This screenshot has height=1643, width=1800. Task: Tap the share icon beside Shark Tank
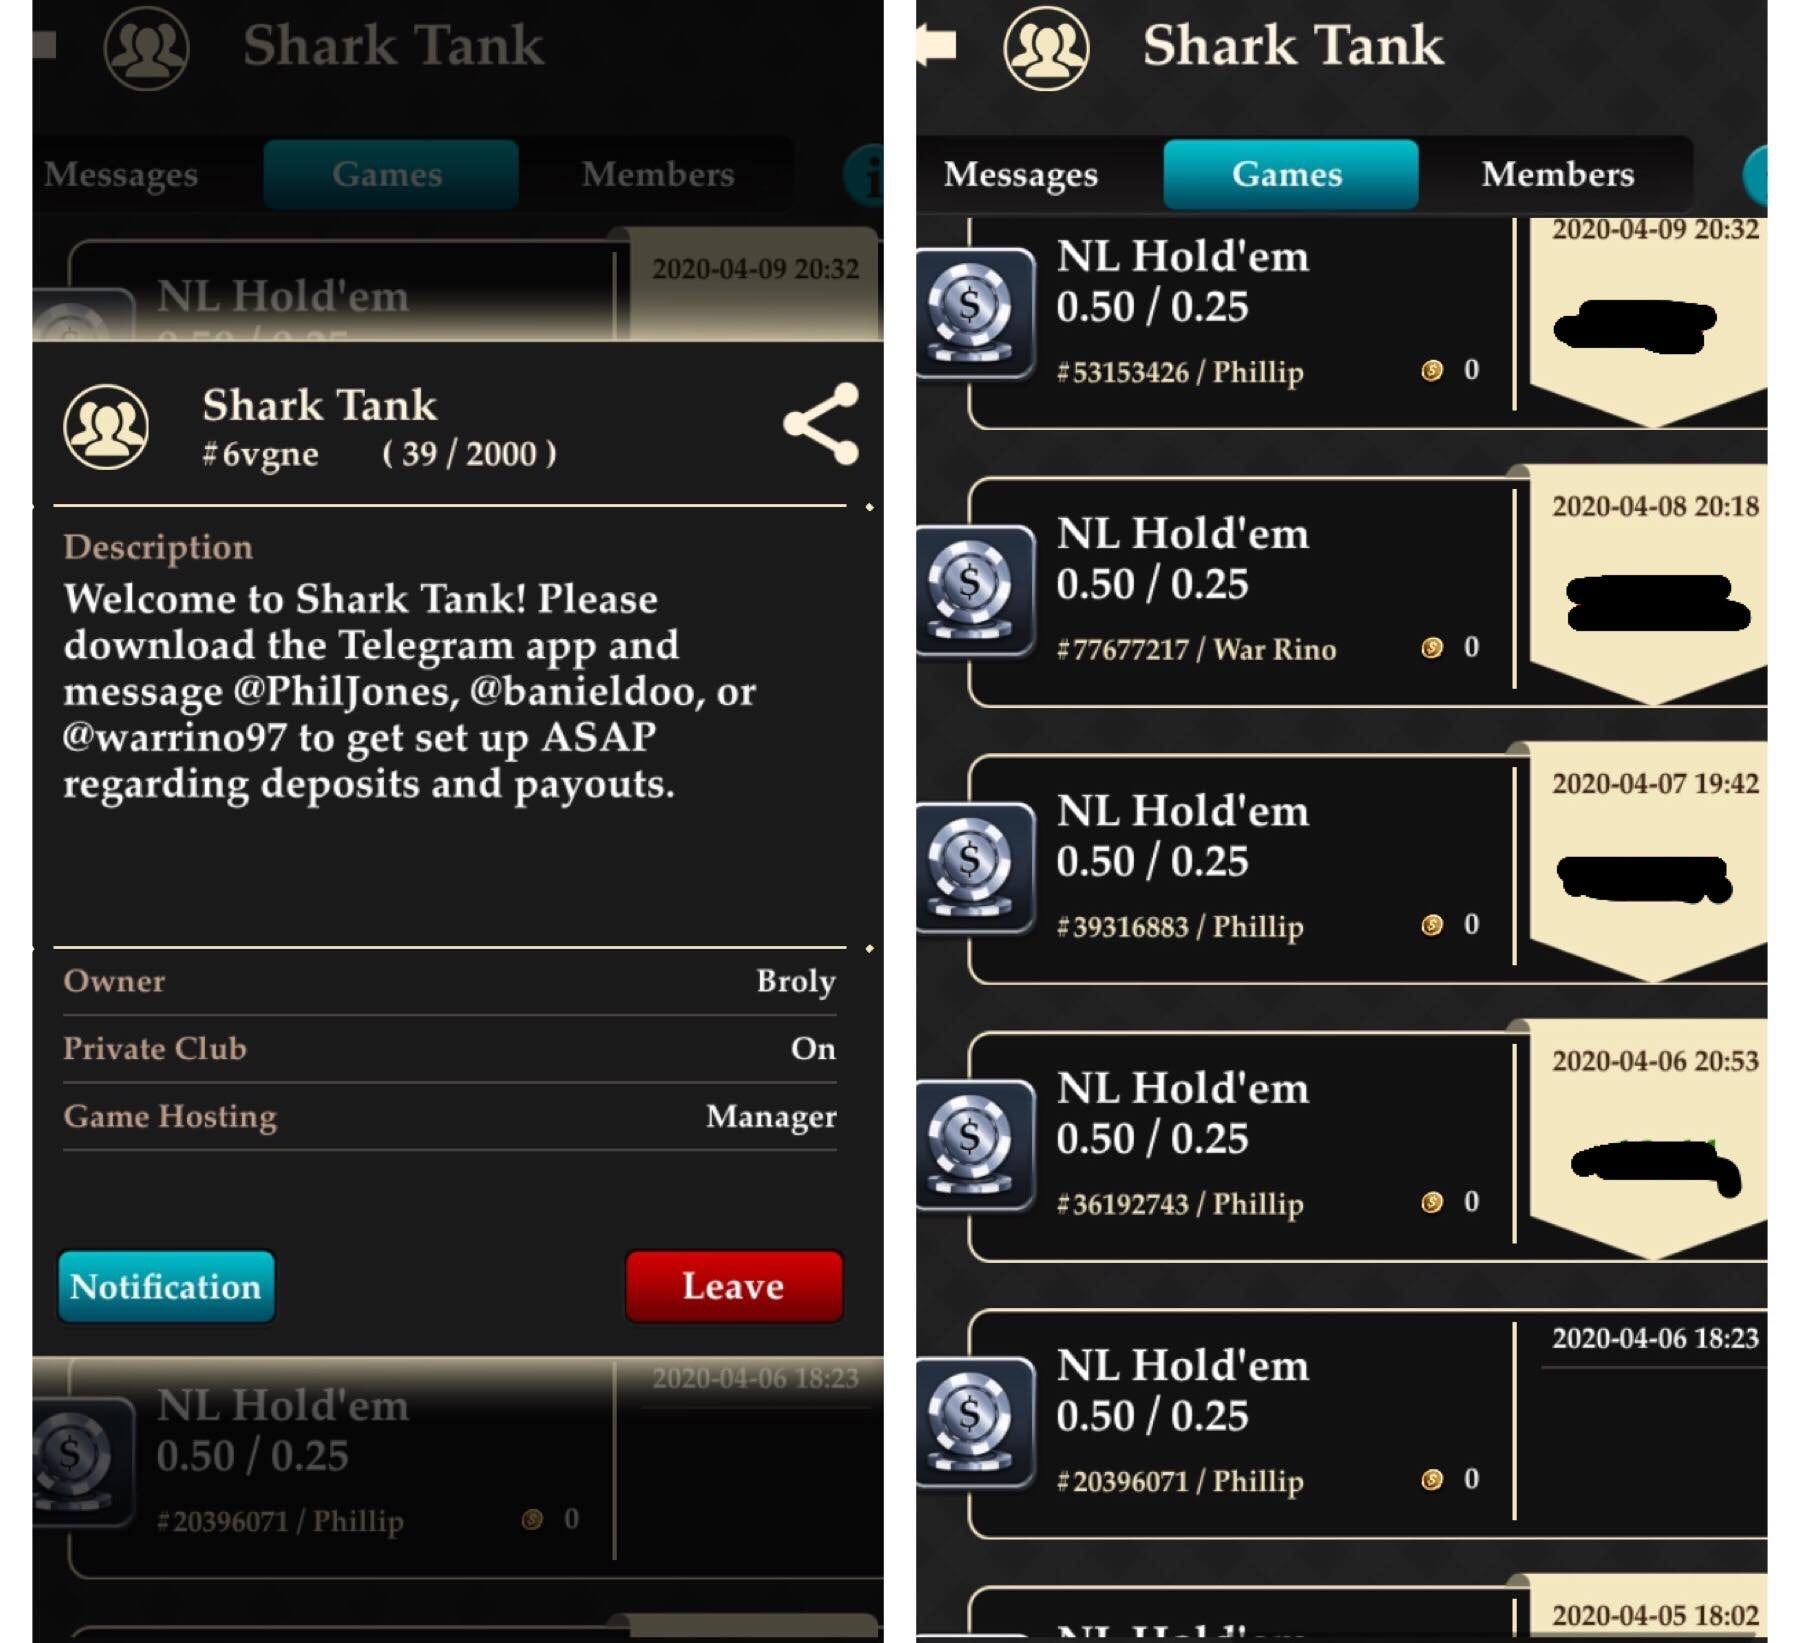[x=821, y=424]
